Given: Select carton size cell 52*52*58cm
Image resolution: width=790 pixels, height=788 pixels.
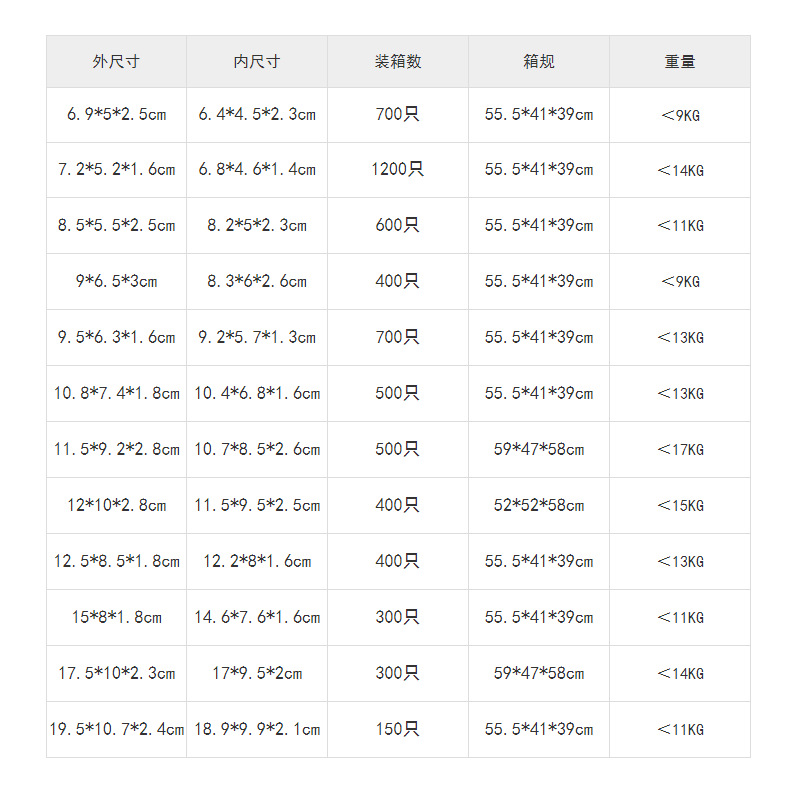Looking at the screenshot, I should [539, 506].
